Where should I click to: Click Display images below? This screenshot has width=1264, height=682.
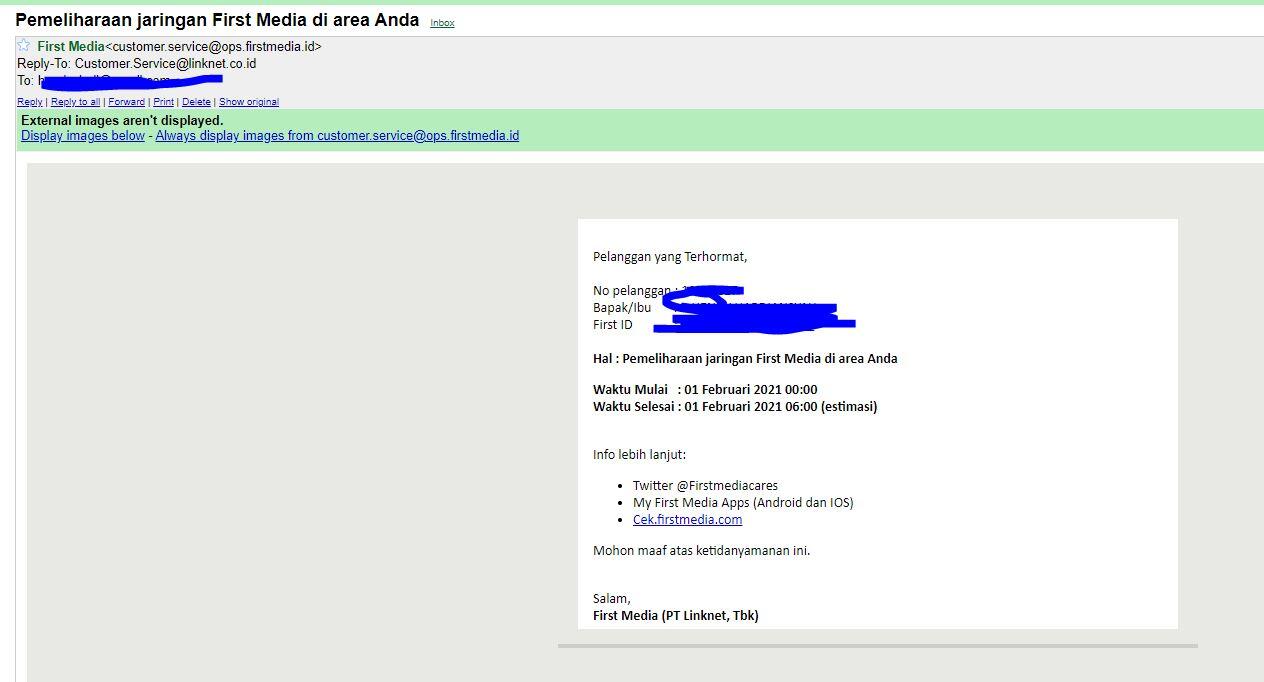click(x=83, y=136)
